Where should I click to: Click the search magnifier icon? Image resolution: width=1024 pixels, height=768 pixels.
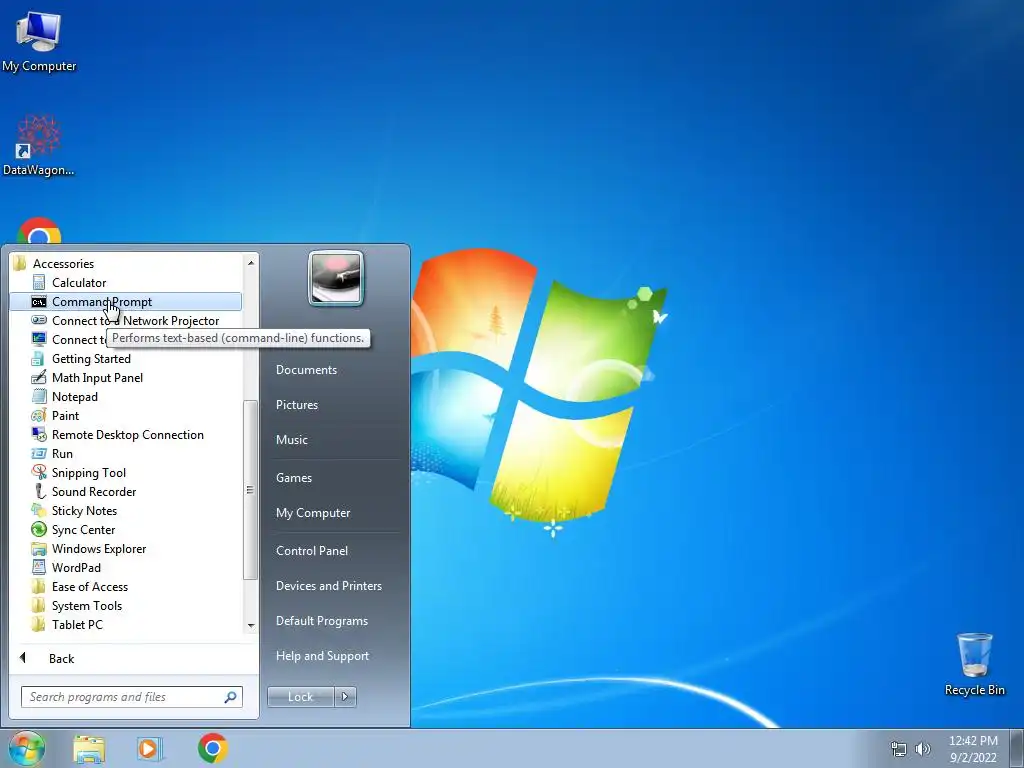tap(231, 697)
